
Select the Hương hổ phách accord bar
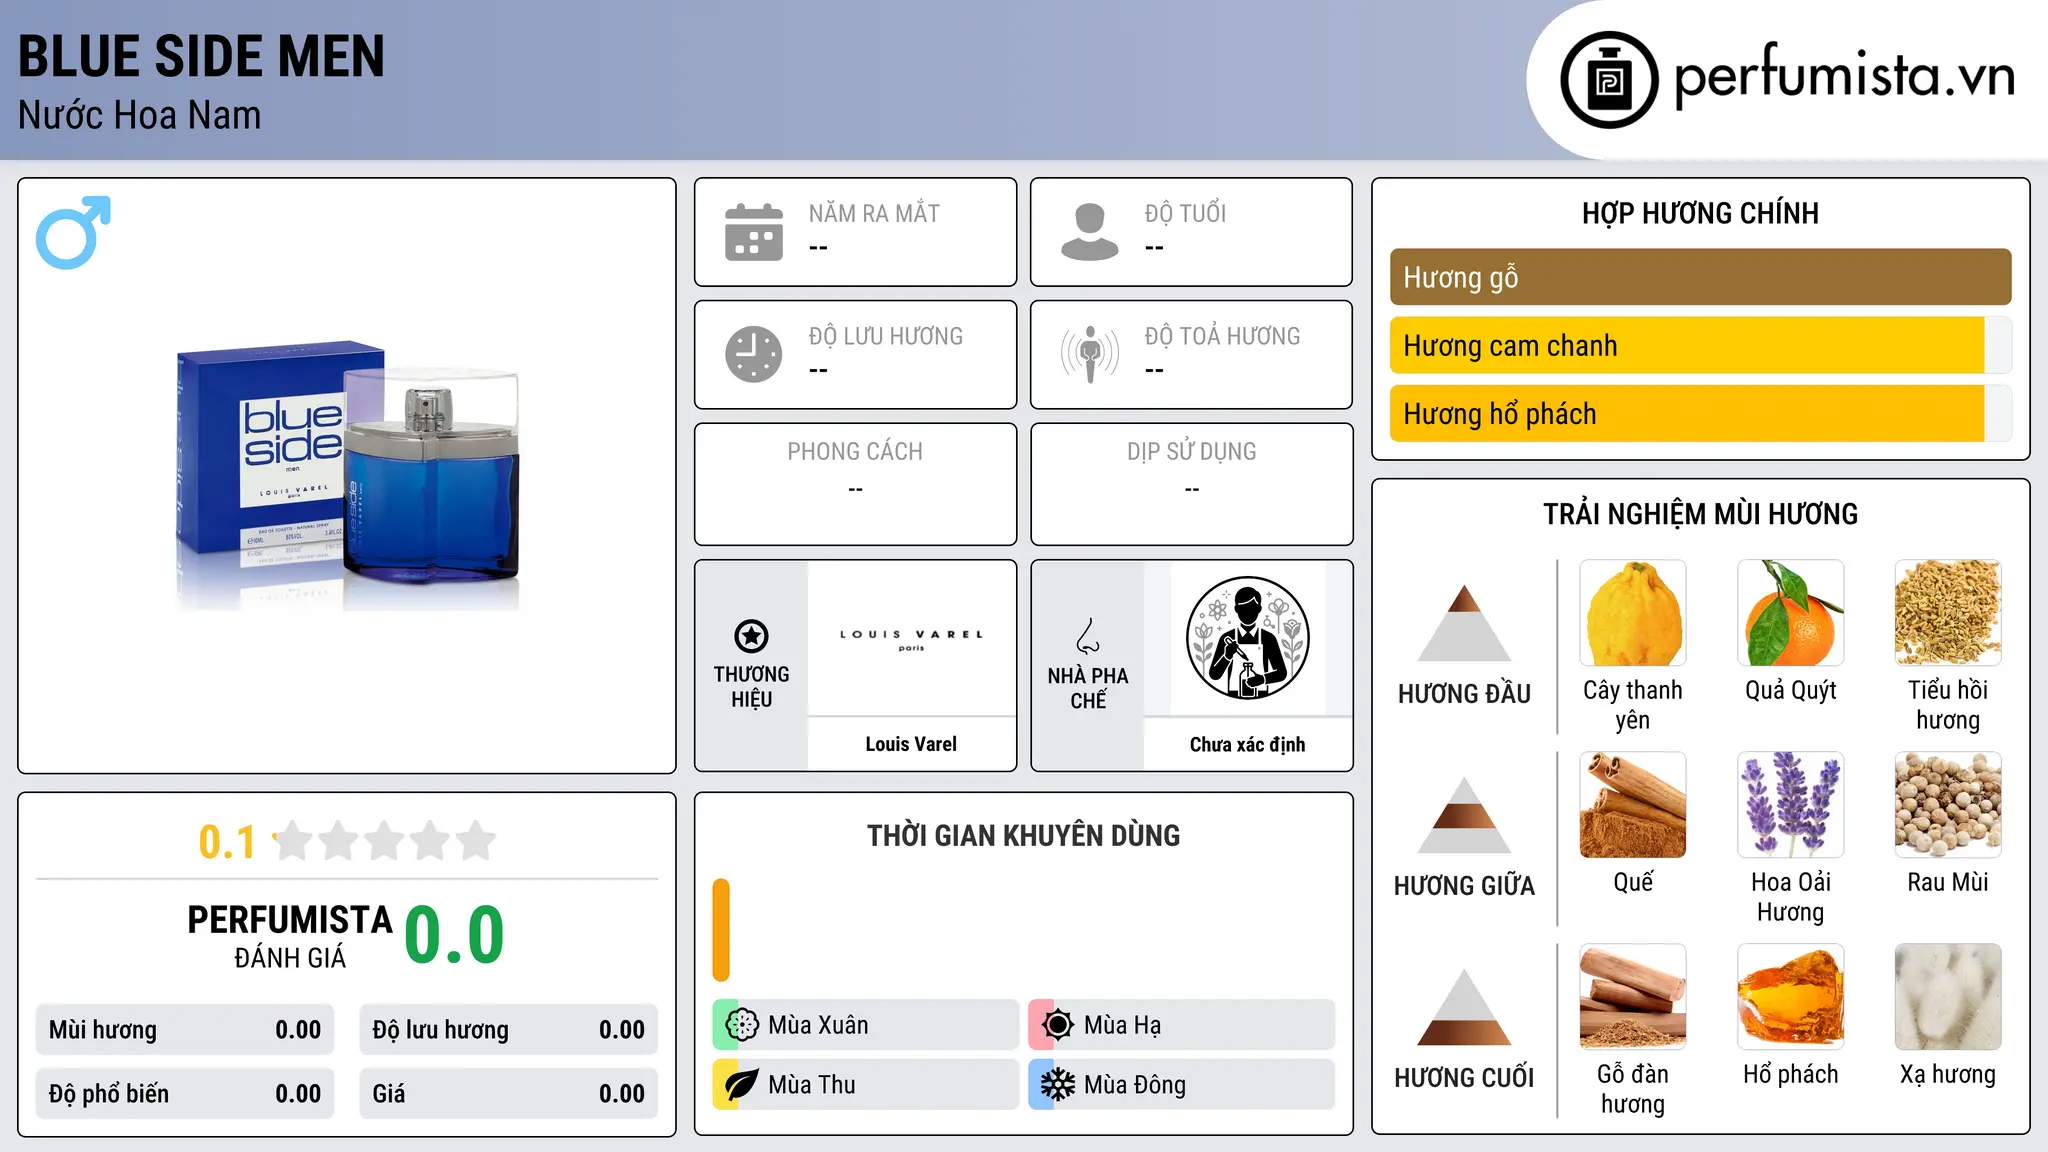coord(1700,413)
